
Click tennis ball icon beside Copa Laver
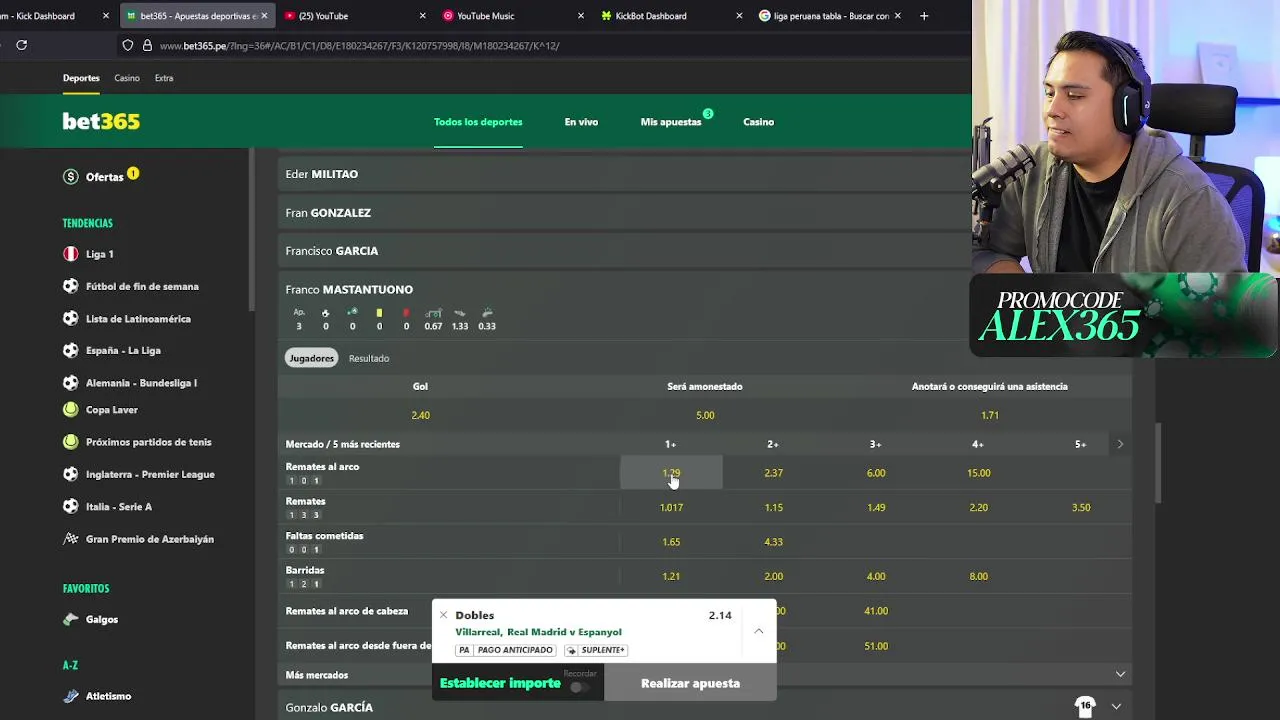(x=70, y=409)
